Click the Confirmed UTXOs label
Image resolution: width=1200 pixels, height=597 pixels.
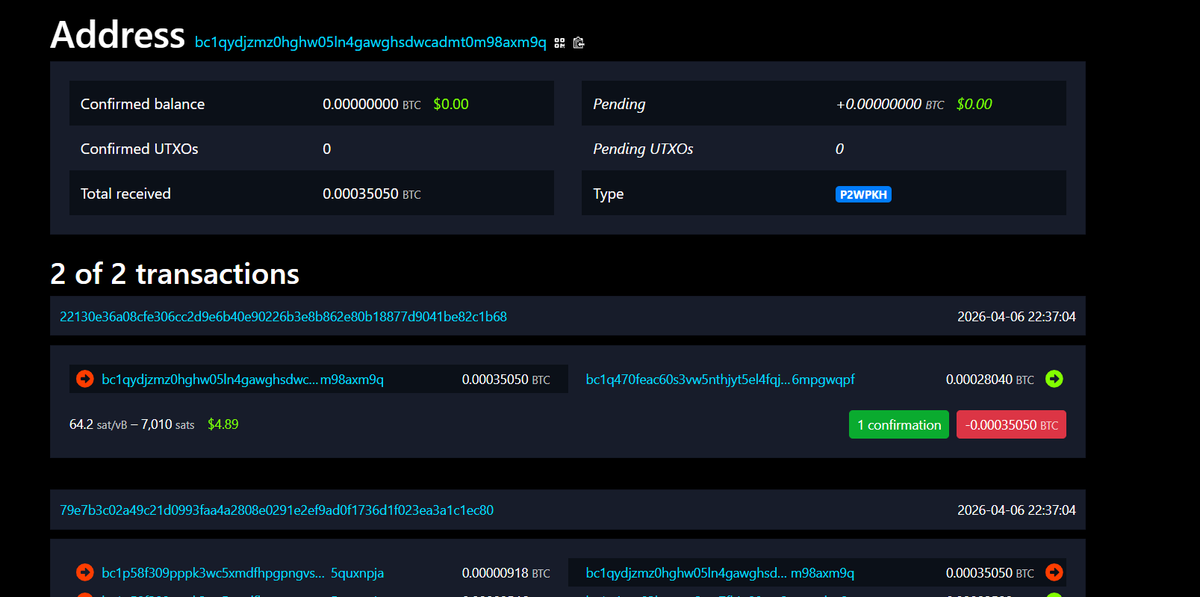140,149
